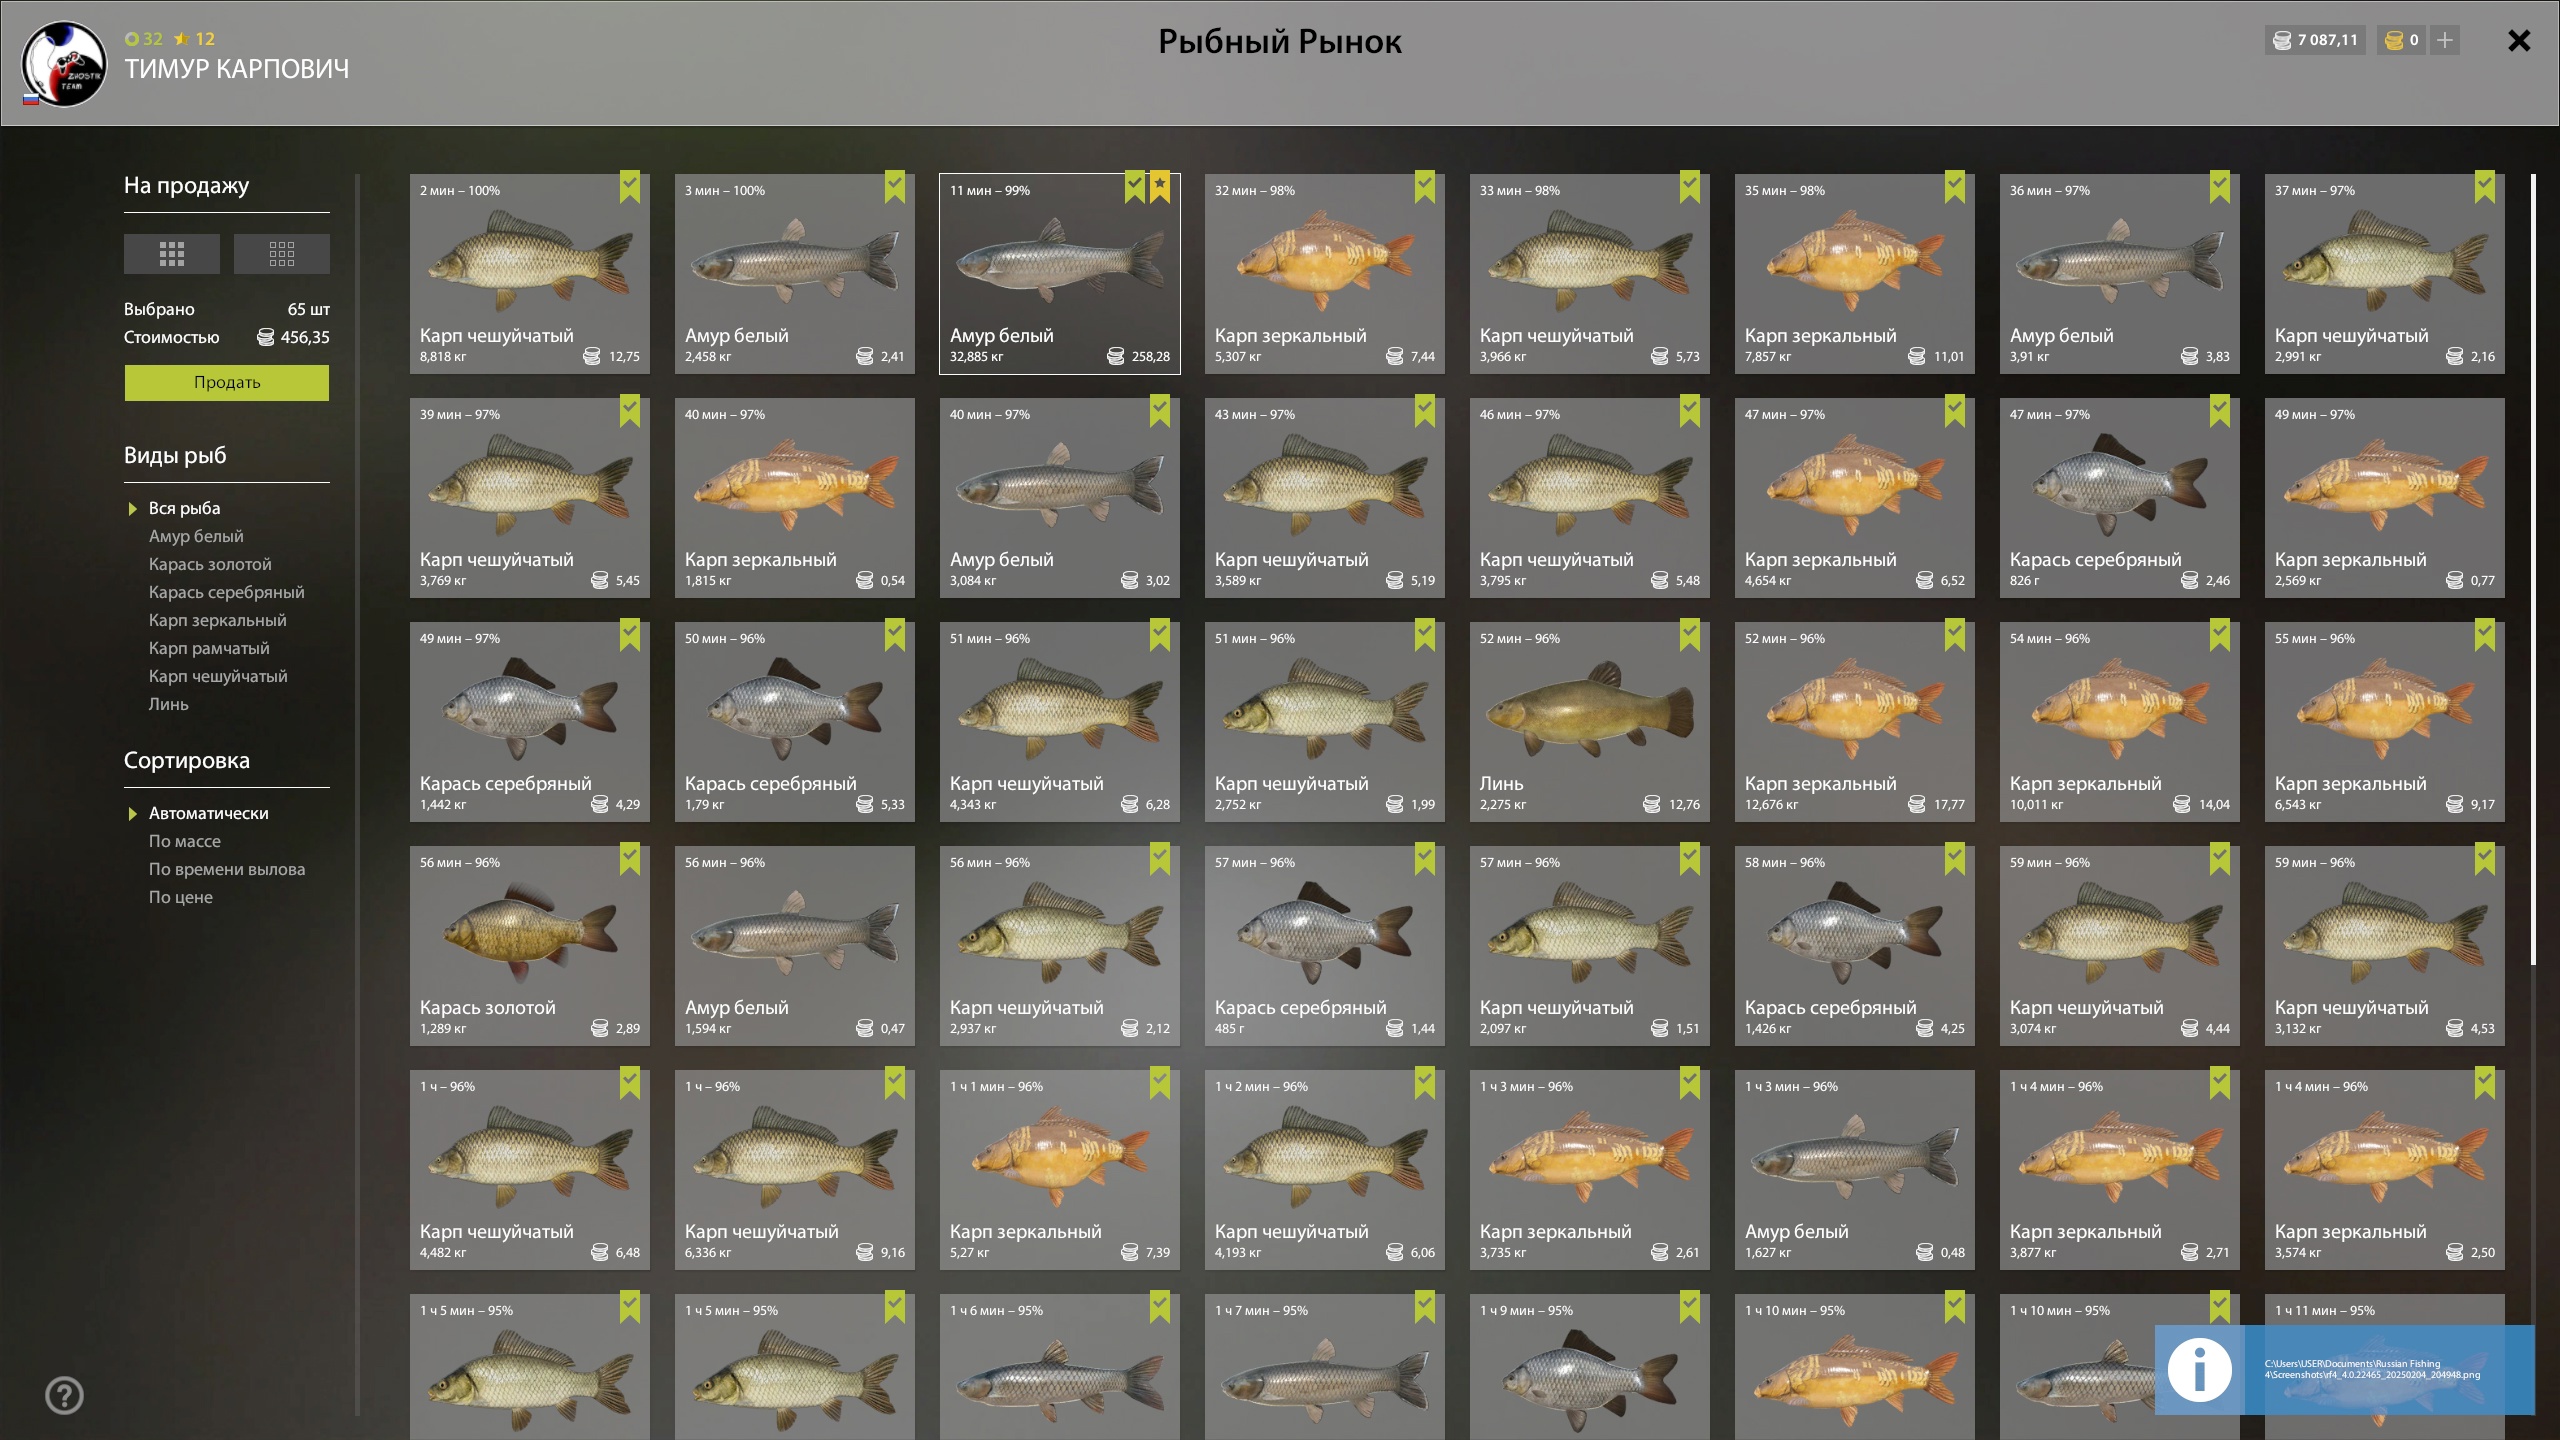Click the silver coins balance 7 087,11
Screen dimensions: 2560x1440
tap(2315, 40)
